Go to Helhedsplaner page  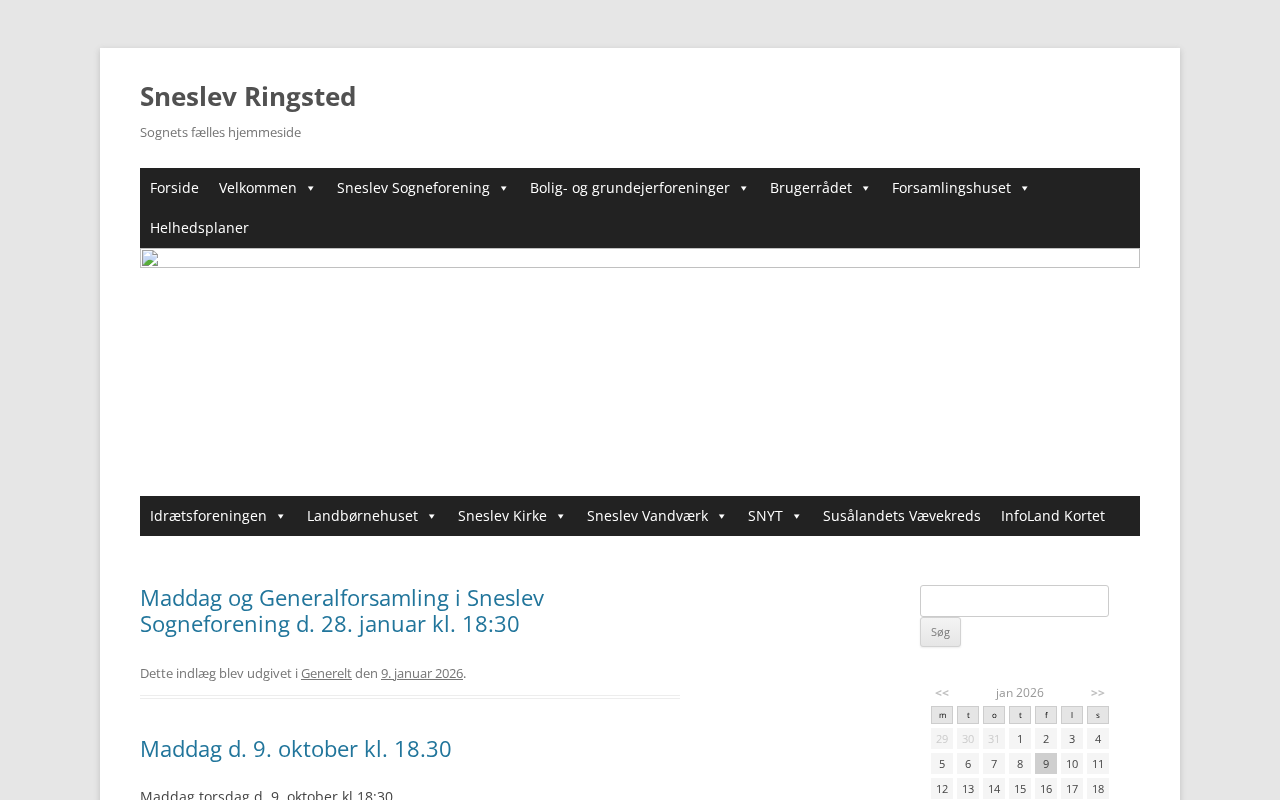pyautogui.click(x=199, y=228)
